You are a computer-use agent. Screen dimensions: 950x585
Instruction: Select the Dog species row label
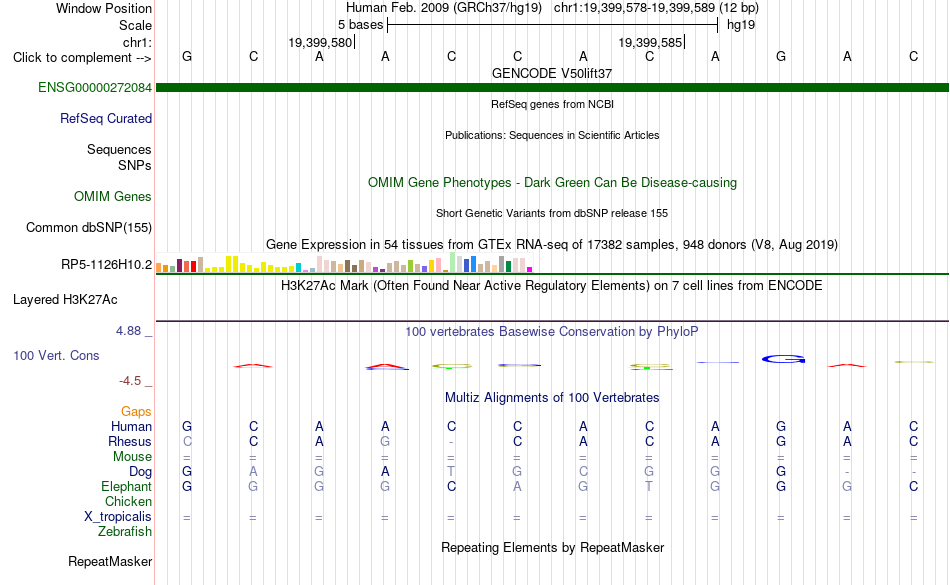click(x=140, y=471)
